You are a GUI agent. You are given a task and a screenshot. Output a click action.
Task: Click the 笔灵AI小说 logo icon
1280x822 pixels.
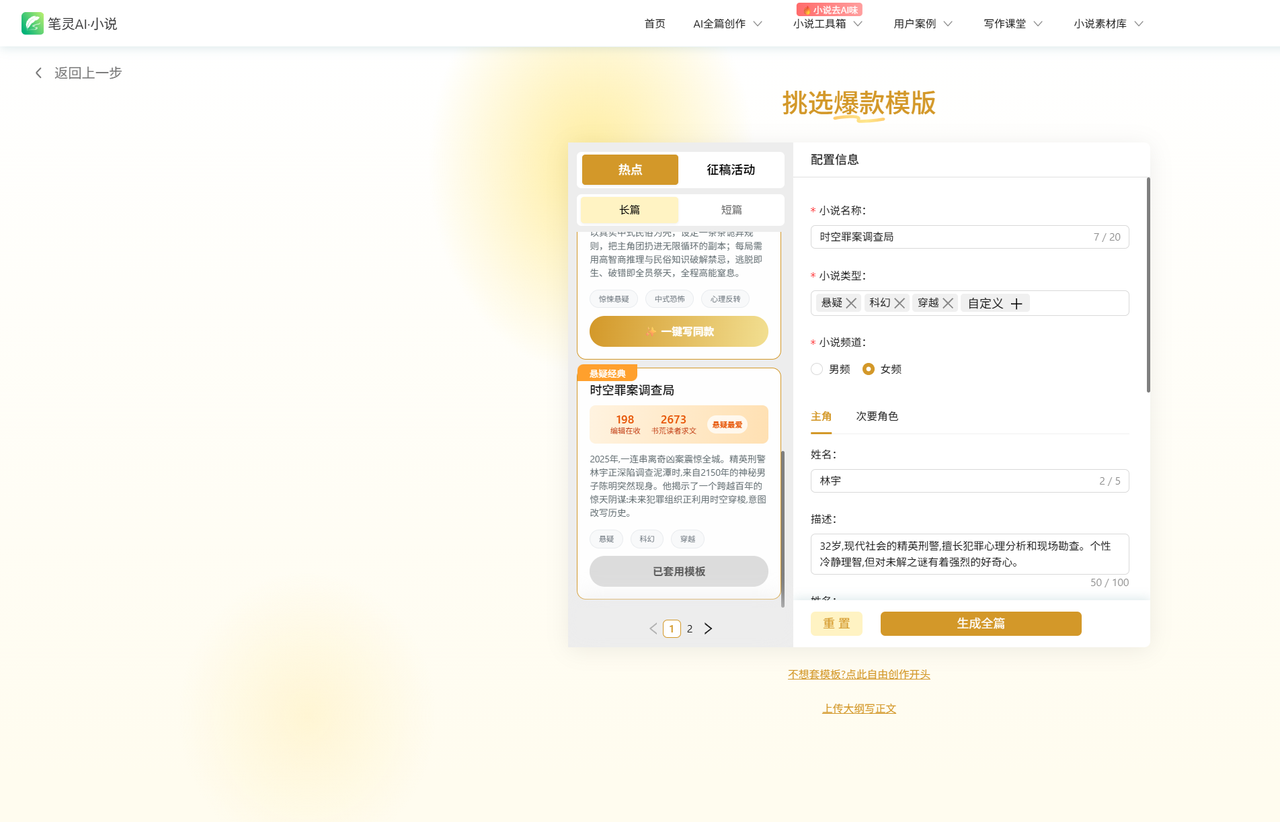coord(33,23)
